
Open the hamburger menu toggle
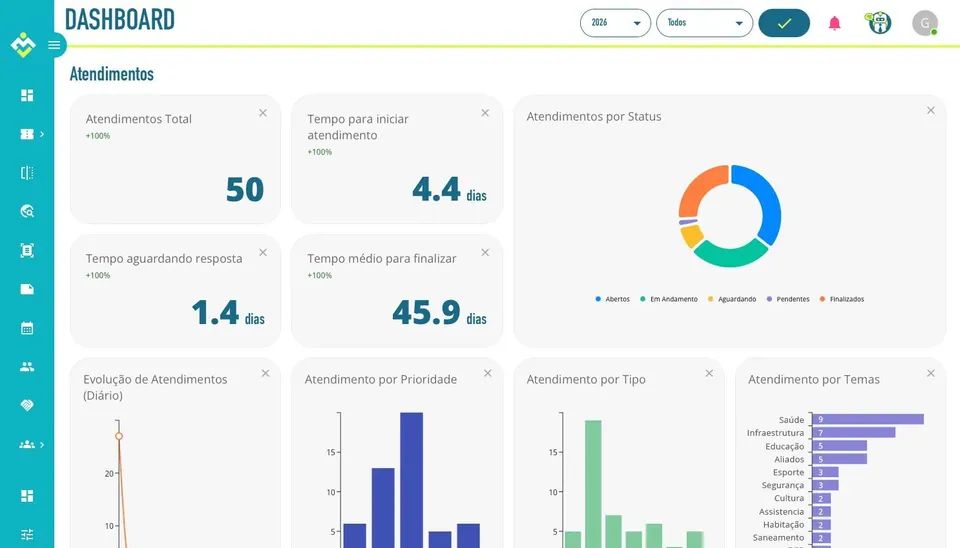point(54,45)
